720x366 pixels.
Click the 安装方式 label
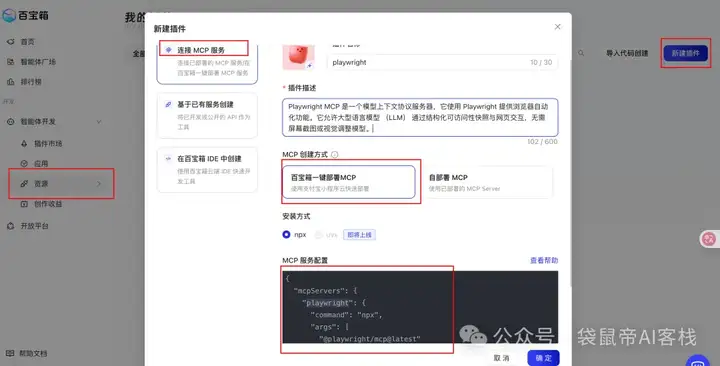[296, 216]
